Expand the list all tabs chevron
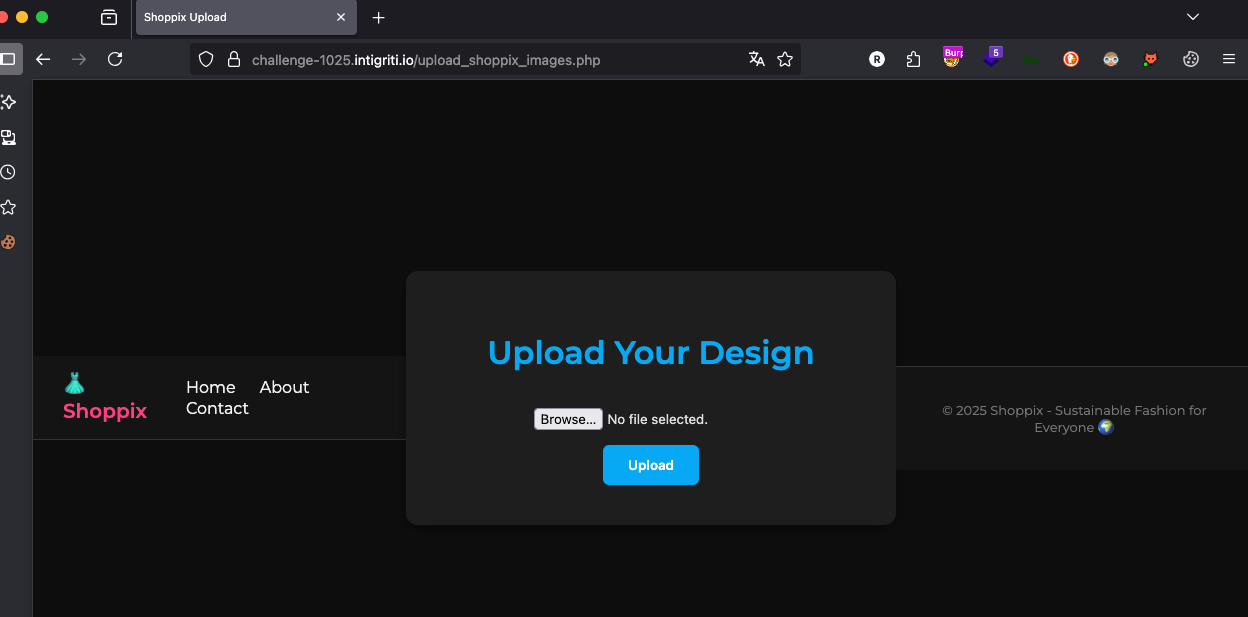The height and width of the screenshot is (617, 1248). coord(1192,17)
